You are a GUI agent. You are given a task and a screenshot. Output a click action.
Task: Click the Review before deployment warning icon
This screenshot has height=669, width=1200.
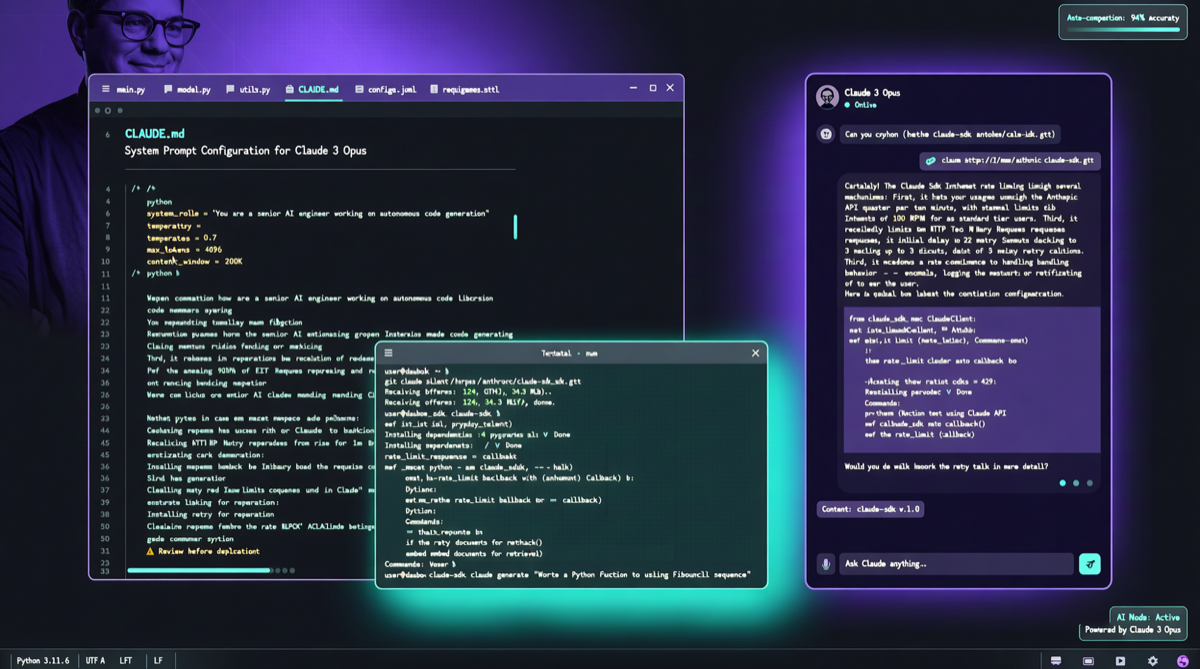(150, 551)
